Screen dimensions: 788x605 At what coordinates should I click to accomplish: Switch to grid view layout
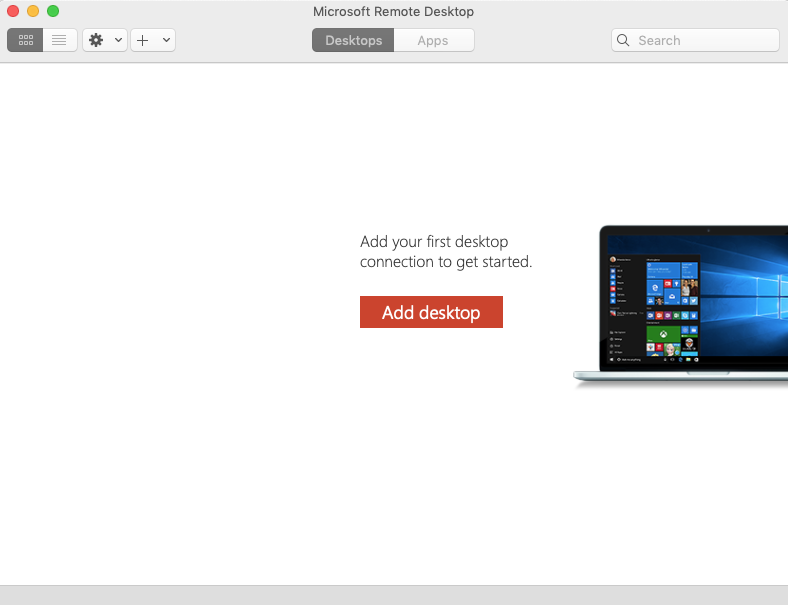click(25, 40)
